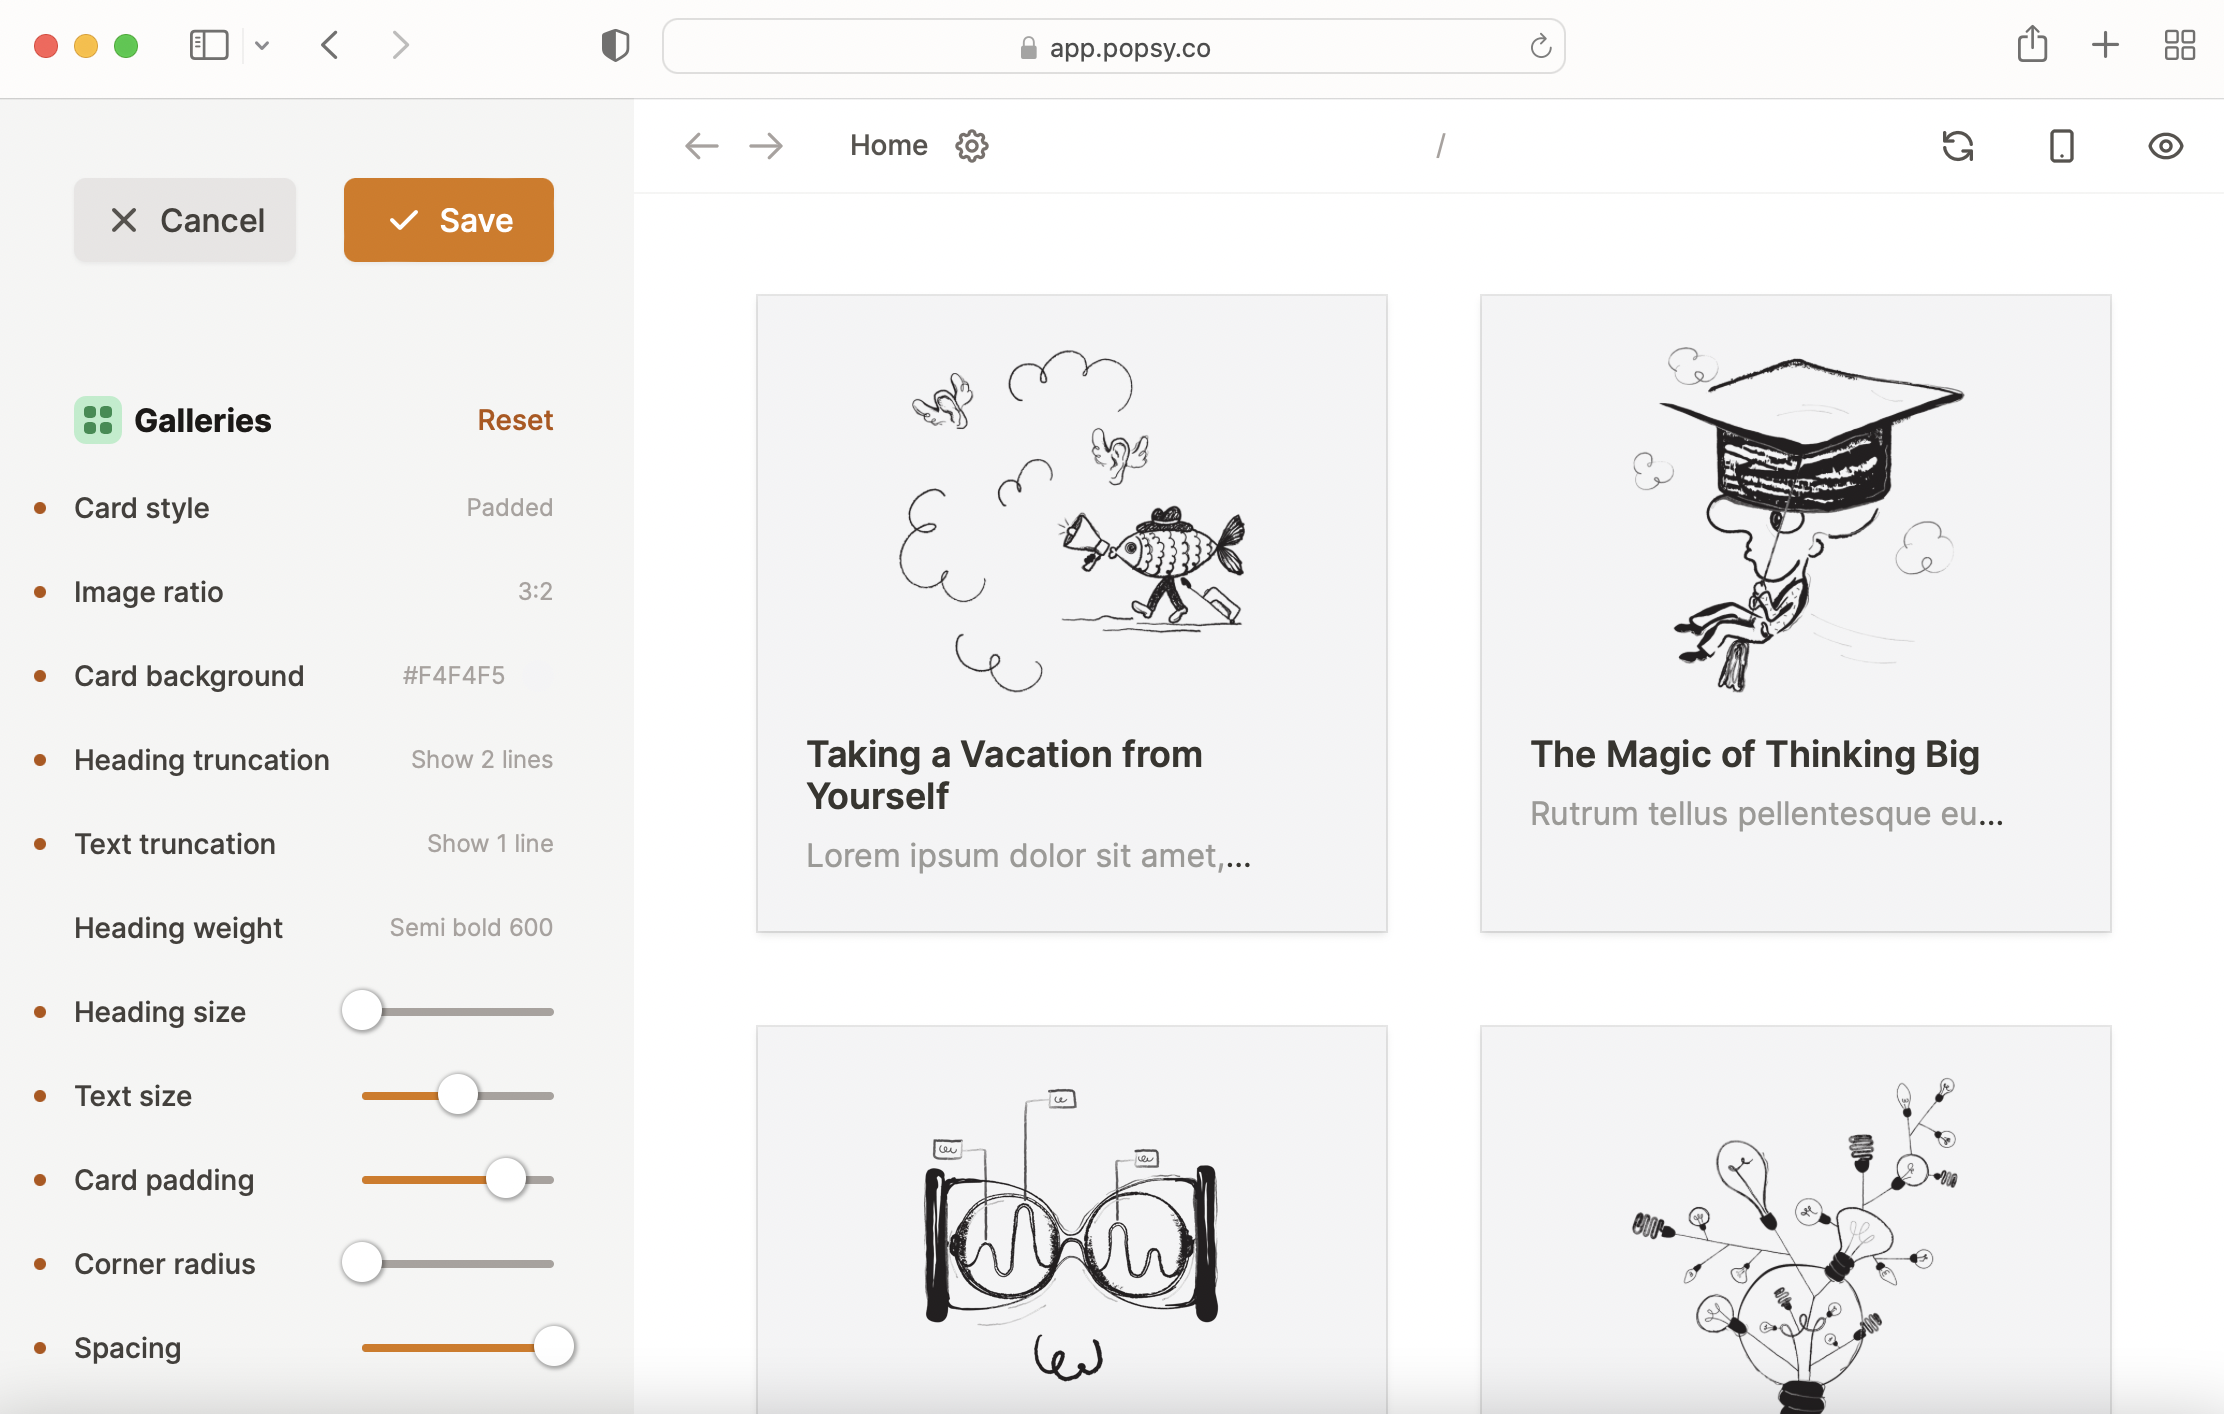Open Home page settings gear
Screen dimensions: 2224x1414
[x=971, y=146]
